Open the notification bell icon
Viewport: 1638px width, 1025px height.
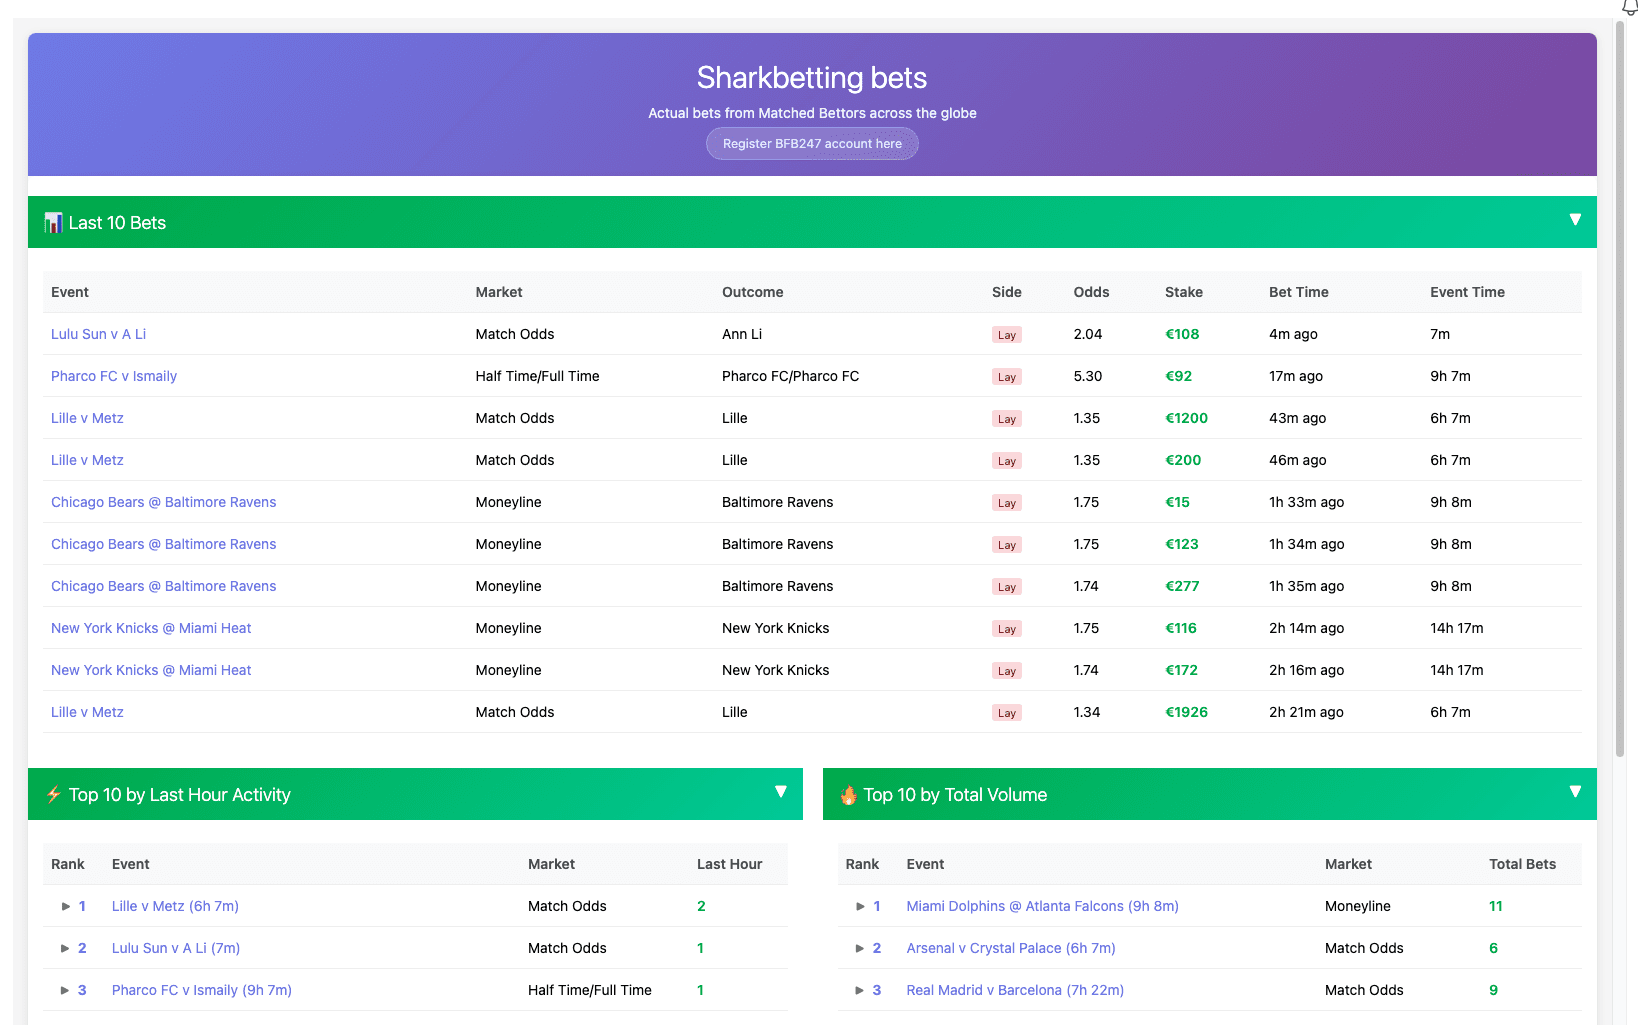tap(1630, 7)
